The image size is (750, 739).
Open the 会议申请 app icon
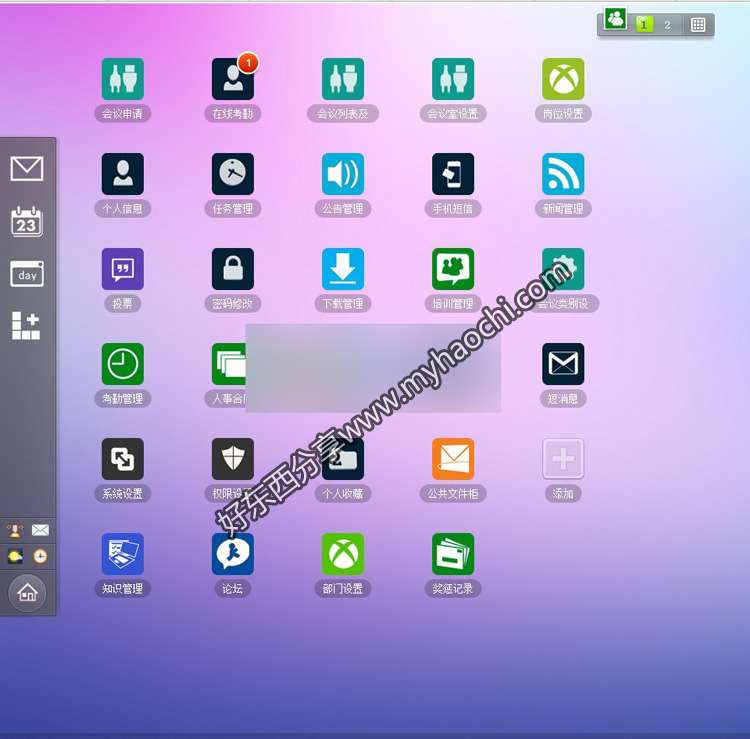point(122,79)
